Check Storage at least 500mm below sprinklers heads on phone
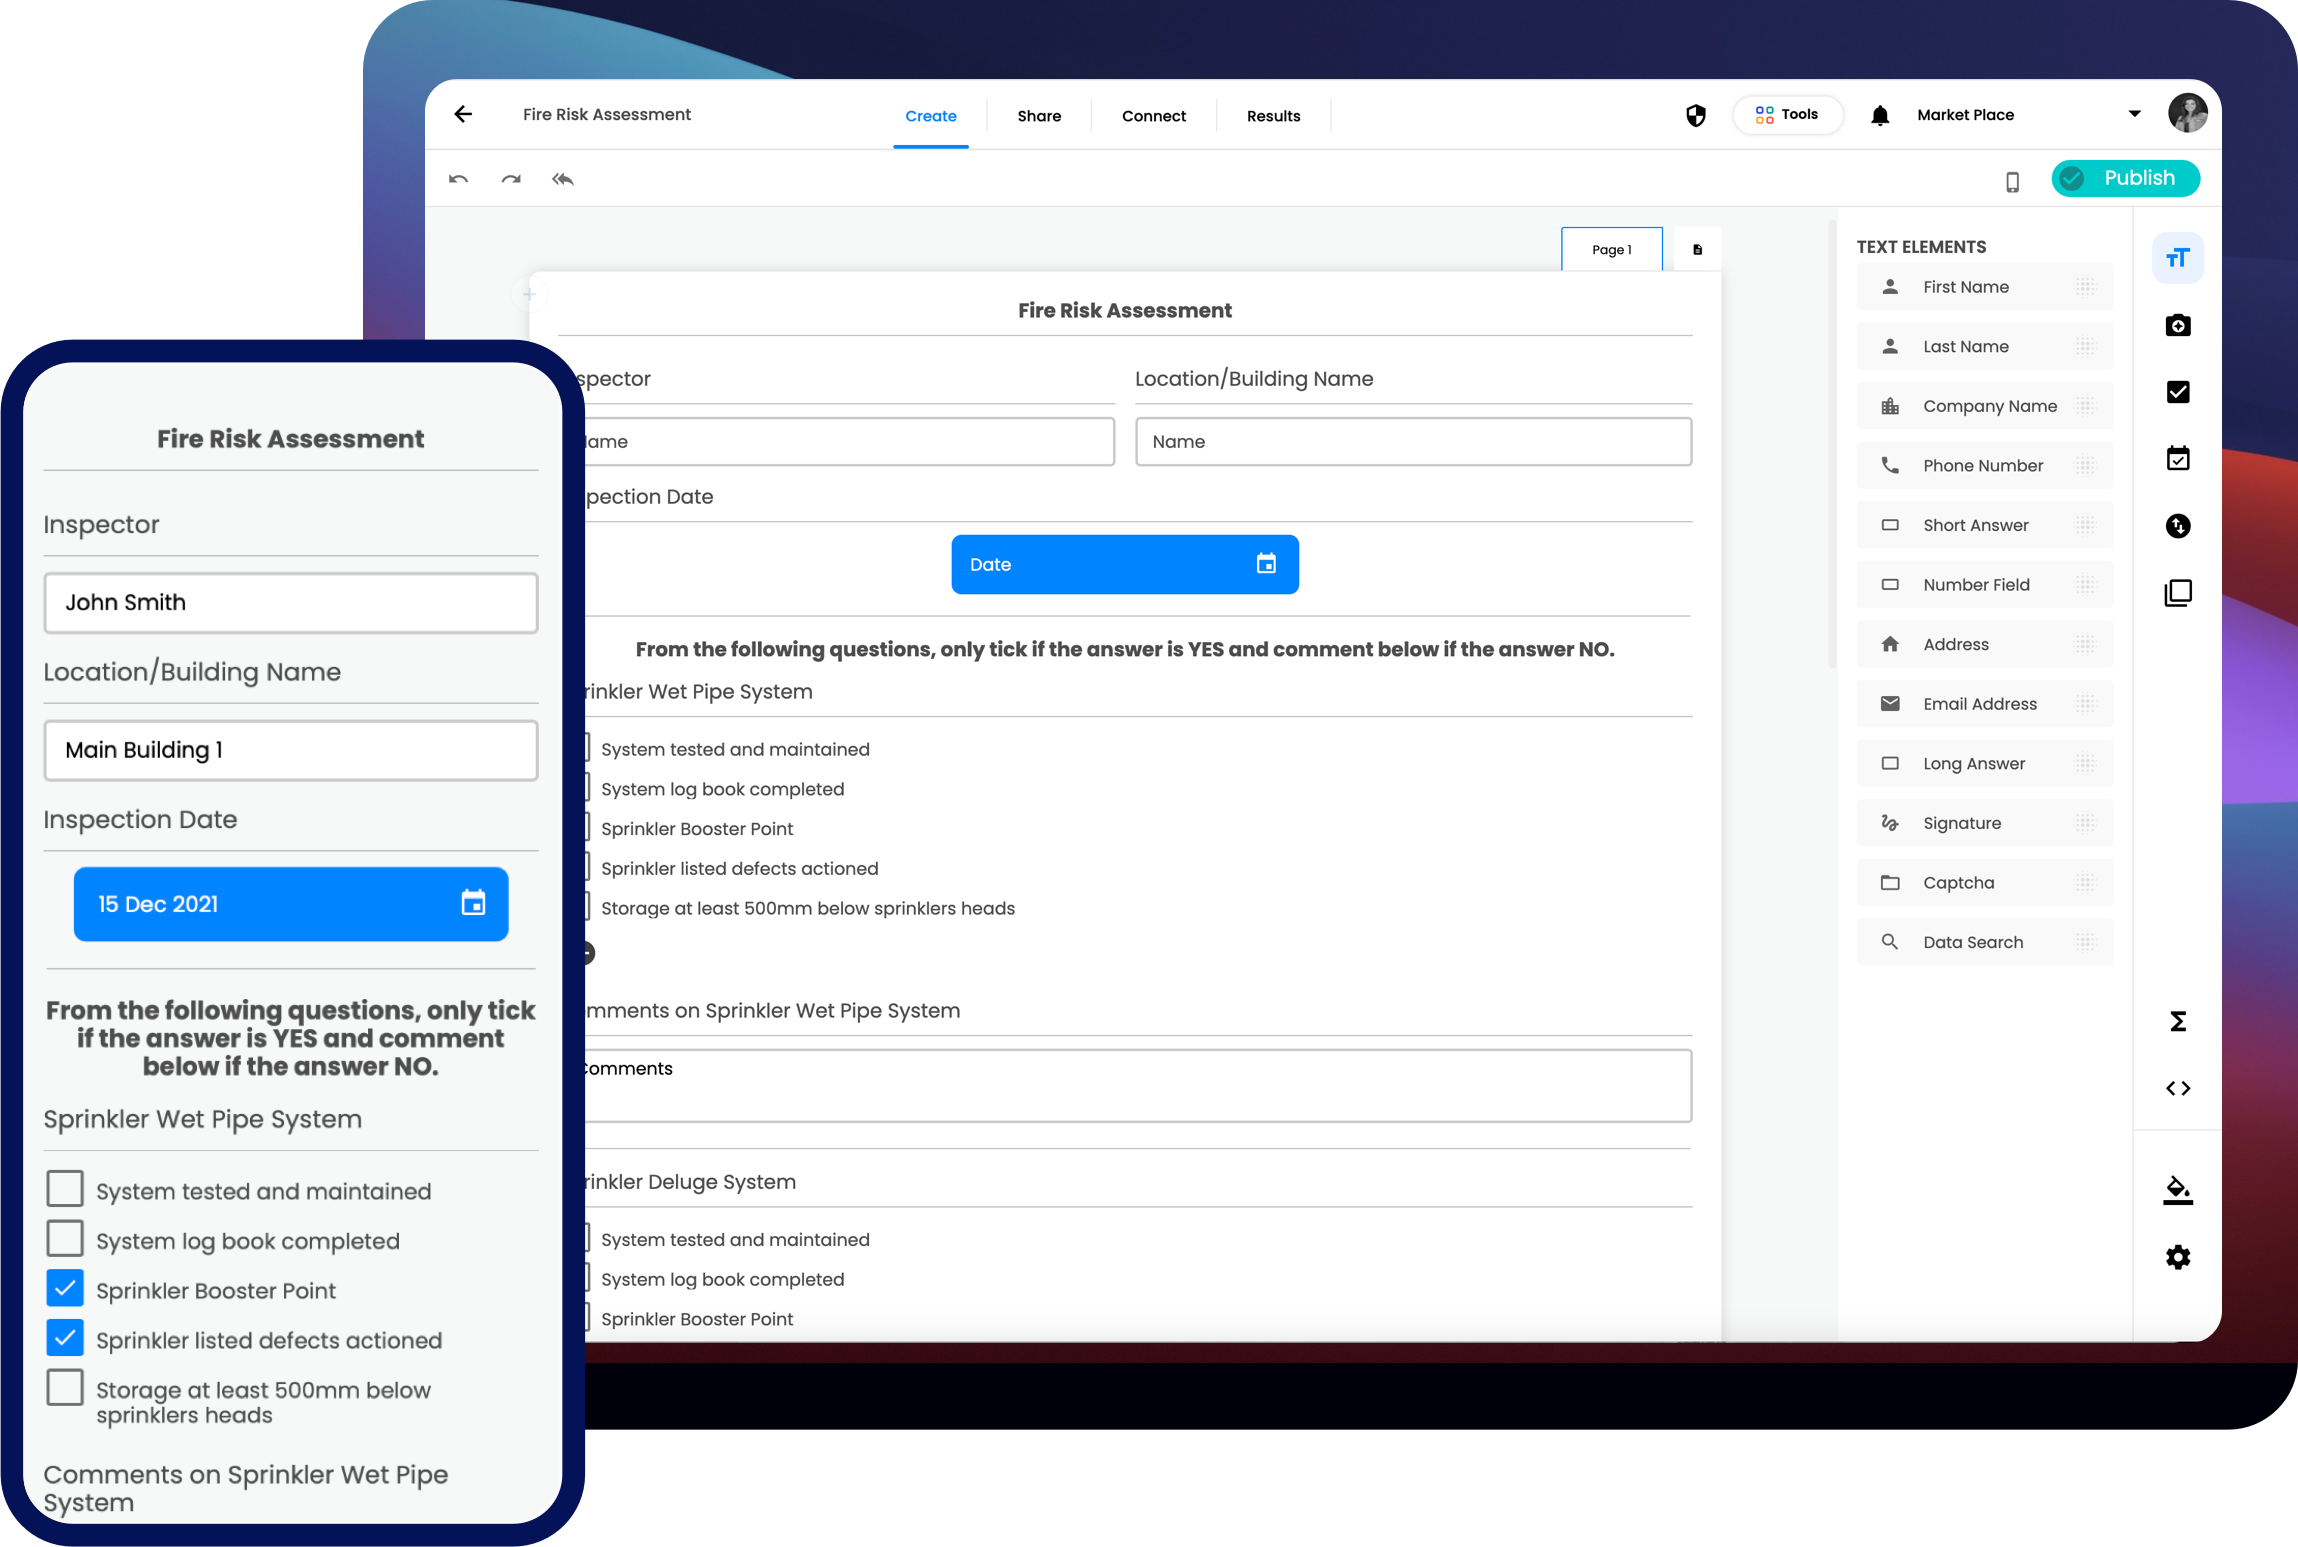The width and height of the screenshot is (2298, 1547). click(x=65, y=1387)
